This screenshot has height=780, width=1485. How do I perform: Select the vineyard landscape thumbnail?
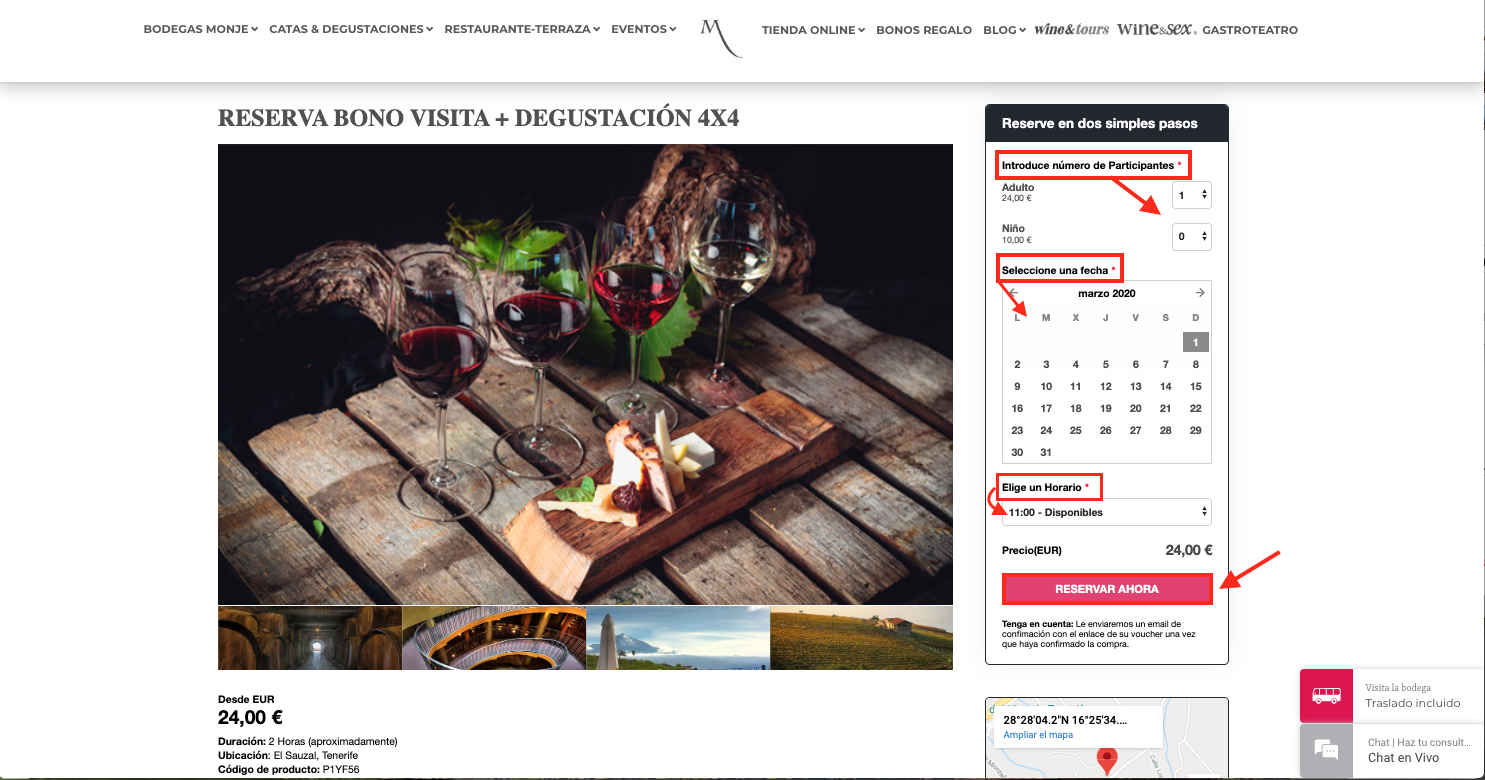coord(862,638)
